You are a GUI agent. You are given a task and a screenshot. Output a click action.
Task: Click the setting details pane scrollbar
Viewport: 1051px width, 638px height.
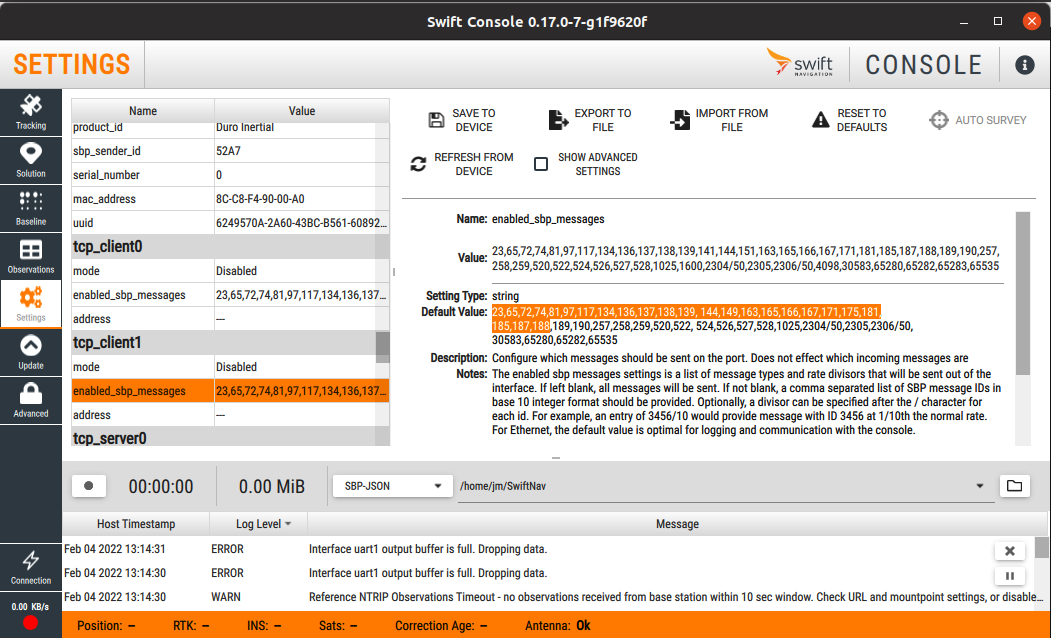click(1022, 294)
